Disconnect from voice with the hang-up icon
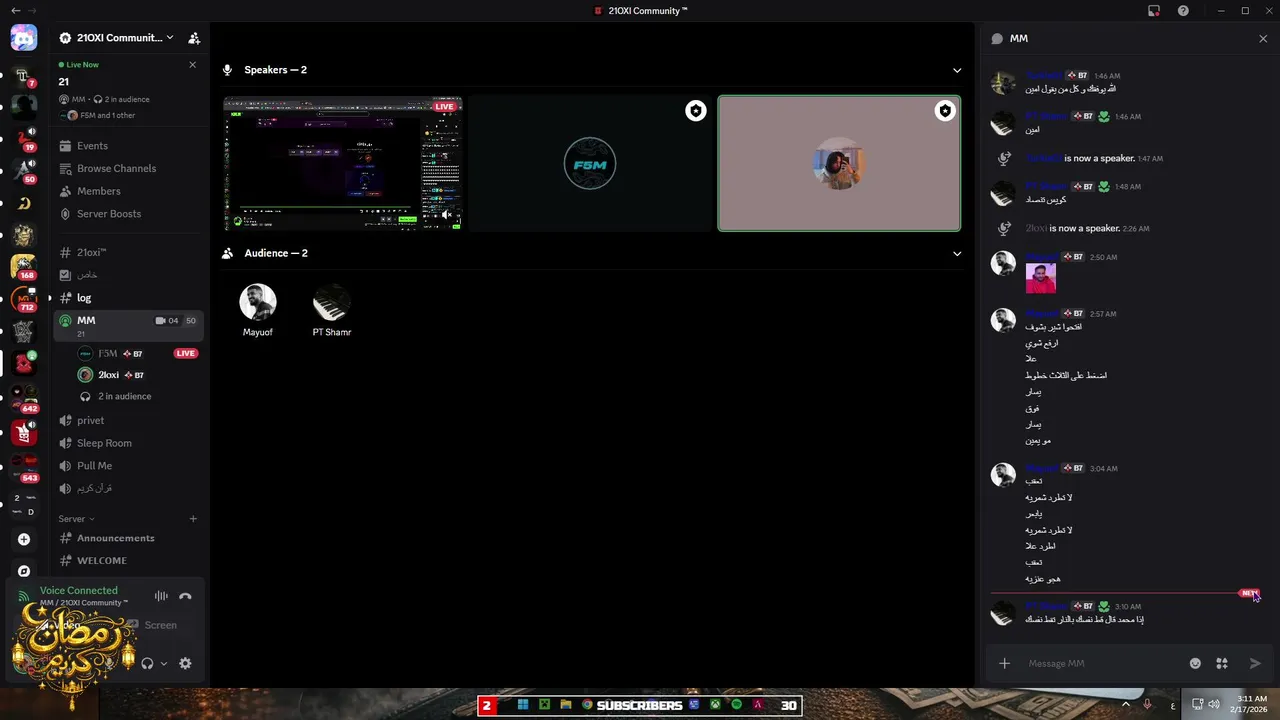Image resolution: width=1280 pixels, height=720 pixels. (185, 596)
